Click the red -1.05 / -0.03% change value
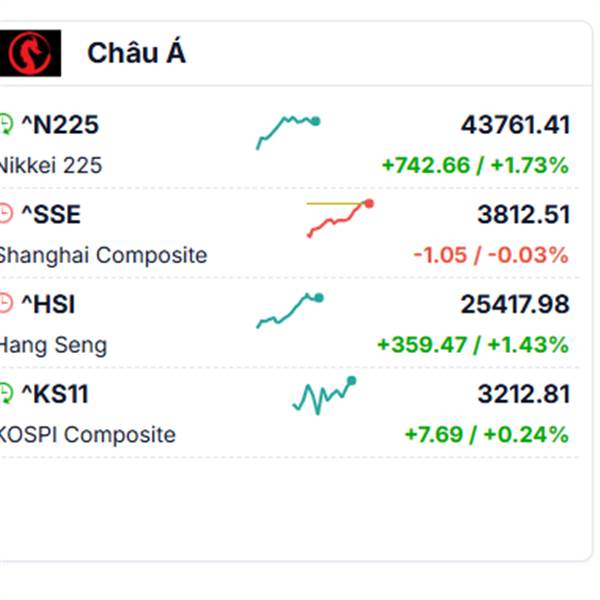The image size is (600, 600). 491,255
